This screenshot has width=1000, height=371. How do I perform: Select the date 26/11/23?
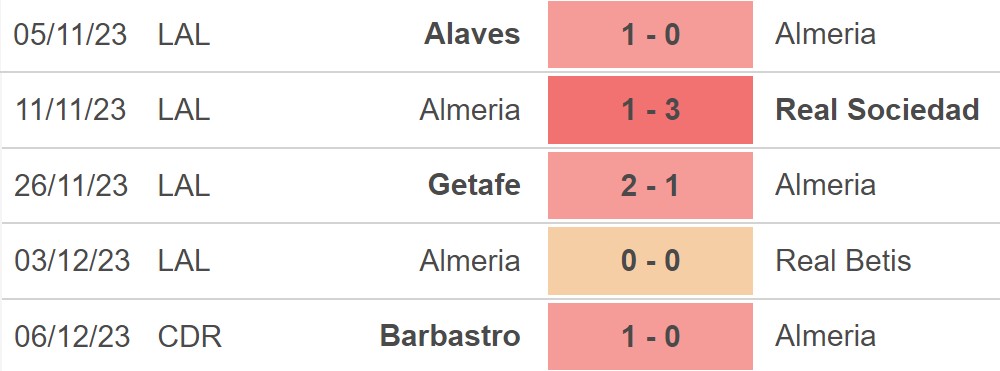click(71, 185)
